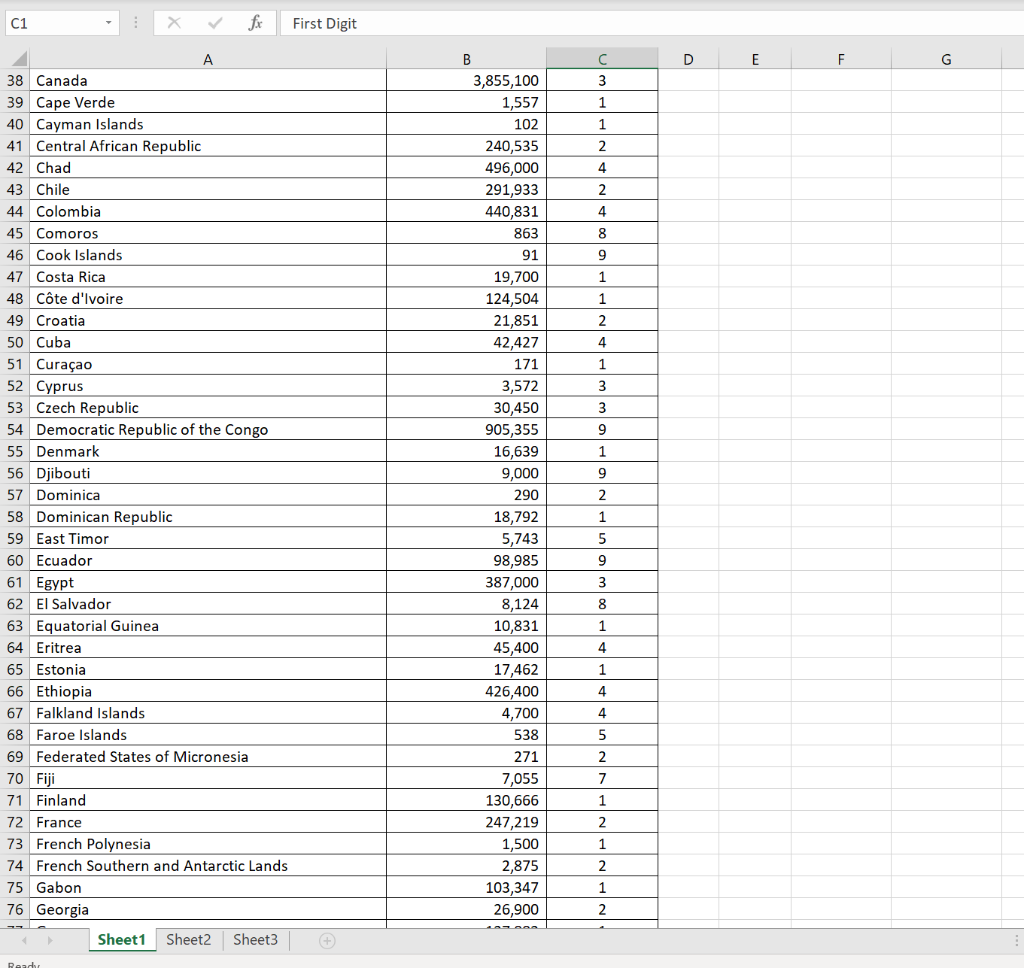This screenshot has width=1024, height=968.
Task: Click the Add Sheet plus icon
Action: (x=328, y=939)
